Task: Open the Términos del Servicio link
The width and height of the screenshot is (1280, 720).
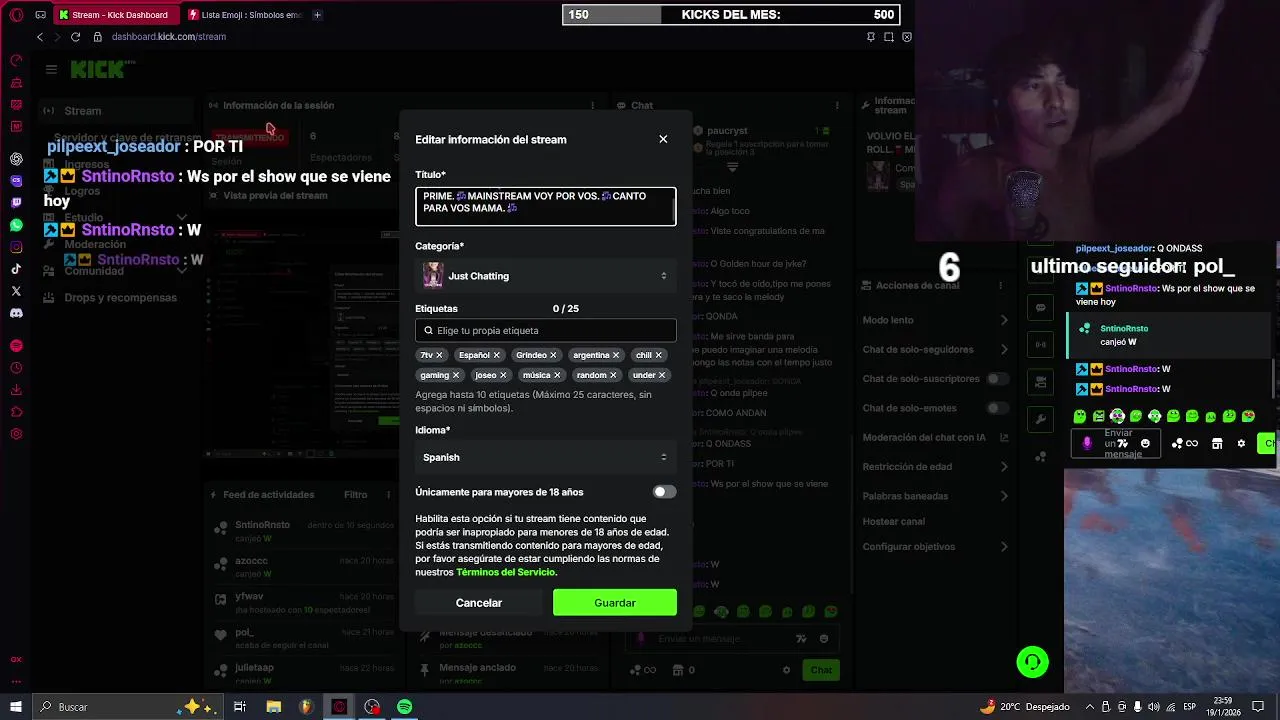Action: pyautogui.click(x=505, y=572)
